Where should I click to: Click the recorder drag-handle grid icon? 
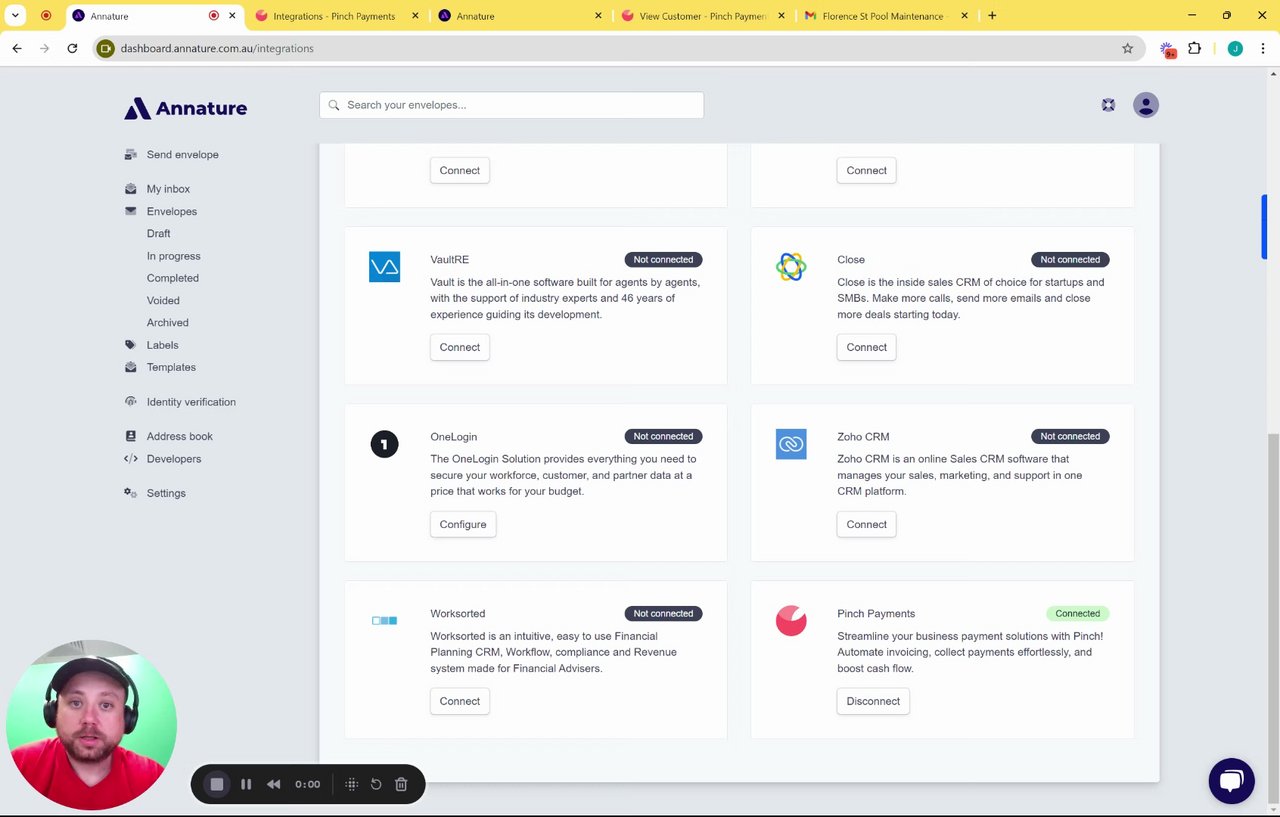(x=352, y=785)
